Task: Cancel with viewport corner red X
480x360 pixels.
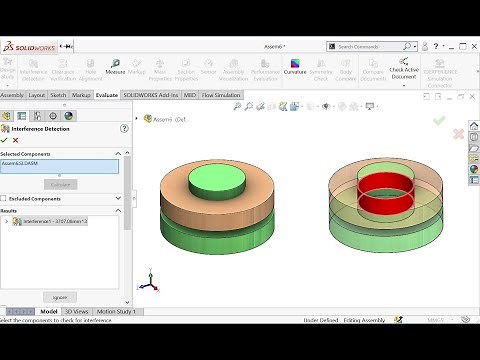Action: [x=459, y=134]
